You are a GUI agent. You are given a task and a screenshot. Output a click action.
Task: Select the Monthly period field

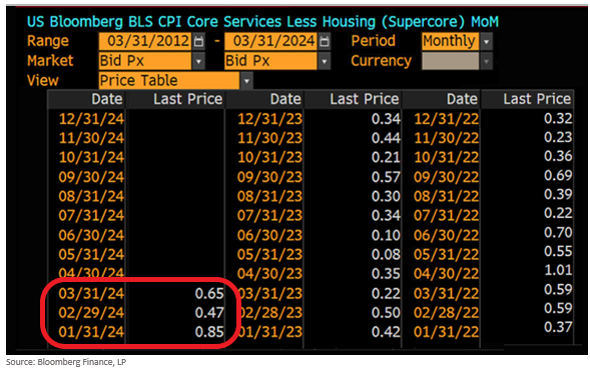(x=450, y=41)
